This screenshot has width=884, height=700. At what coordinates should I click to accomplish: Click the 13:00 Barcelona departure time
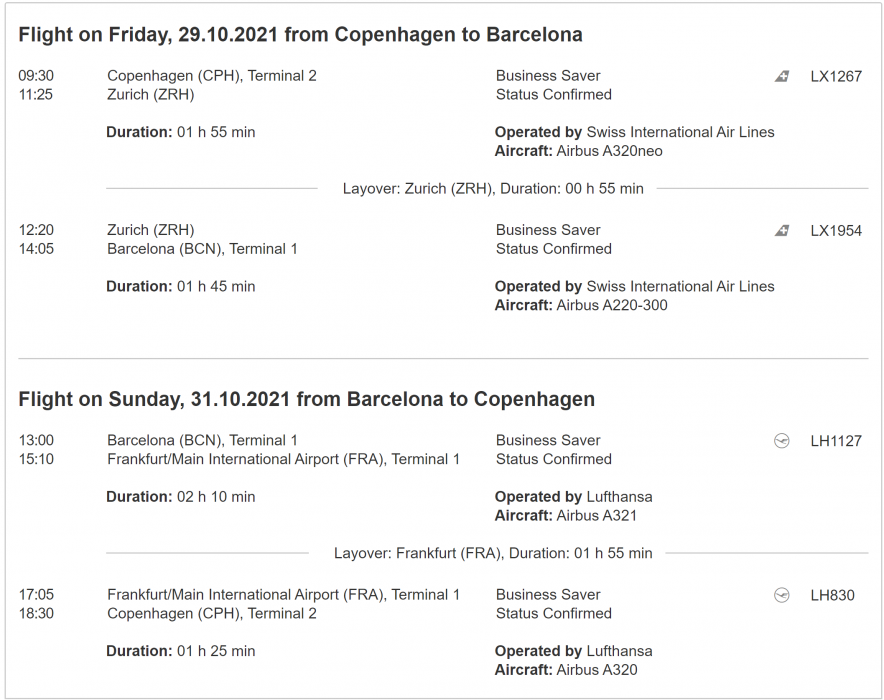click(x=36, y=441)
